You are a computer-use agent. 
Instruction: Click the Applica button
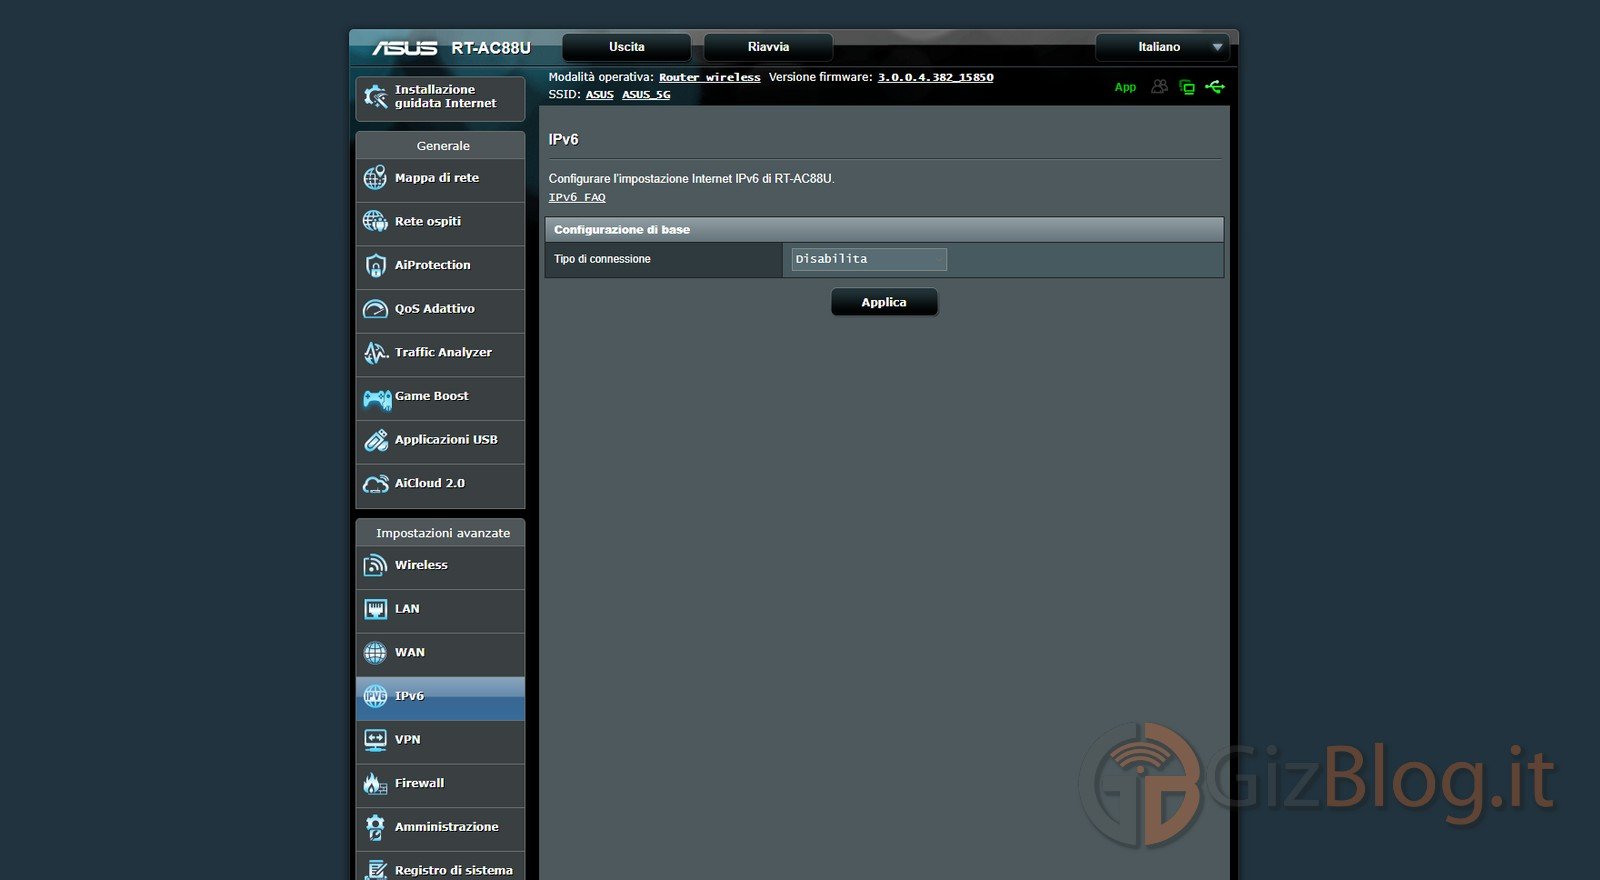(884, 302)
